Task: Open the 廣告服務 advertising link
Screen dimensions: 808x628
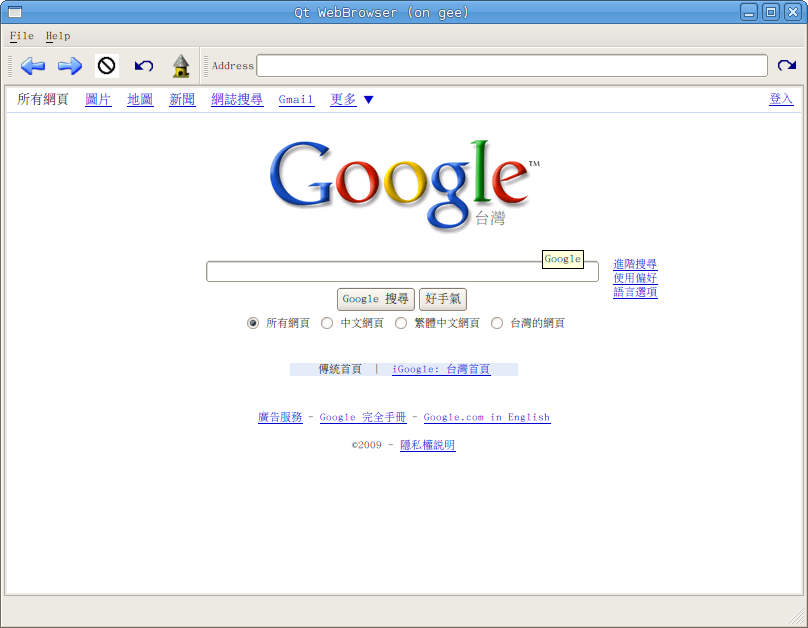Action: click(280, 417)
